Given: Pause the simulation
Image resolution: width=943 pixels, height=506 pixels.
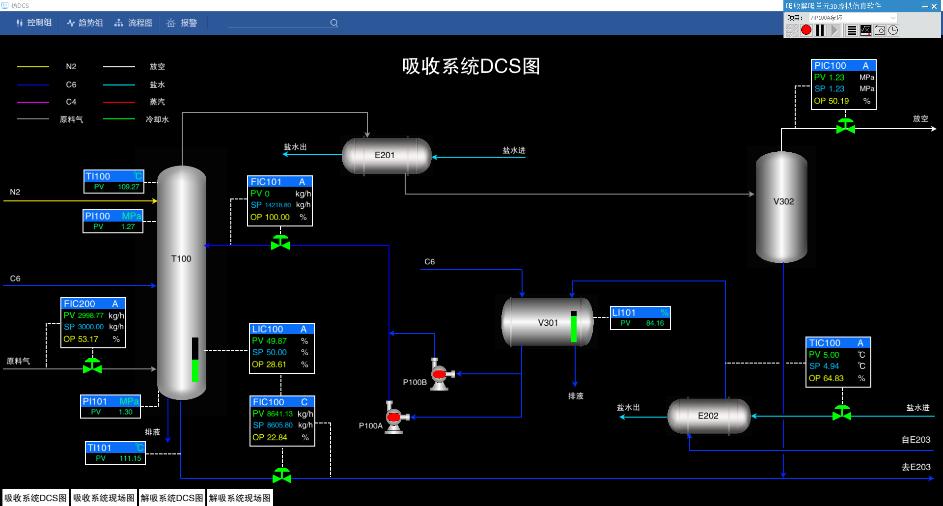Looking at the screenshot, I should point(820,30).
